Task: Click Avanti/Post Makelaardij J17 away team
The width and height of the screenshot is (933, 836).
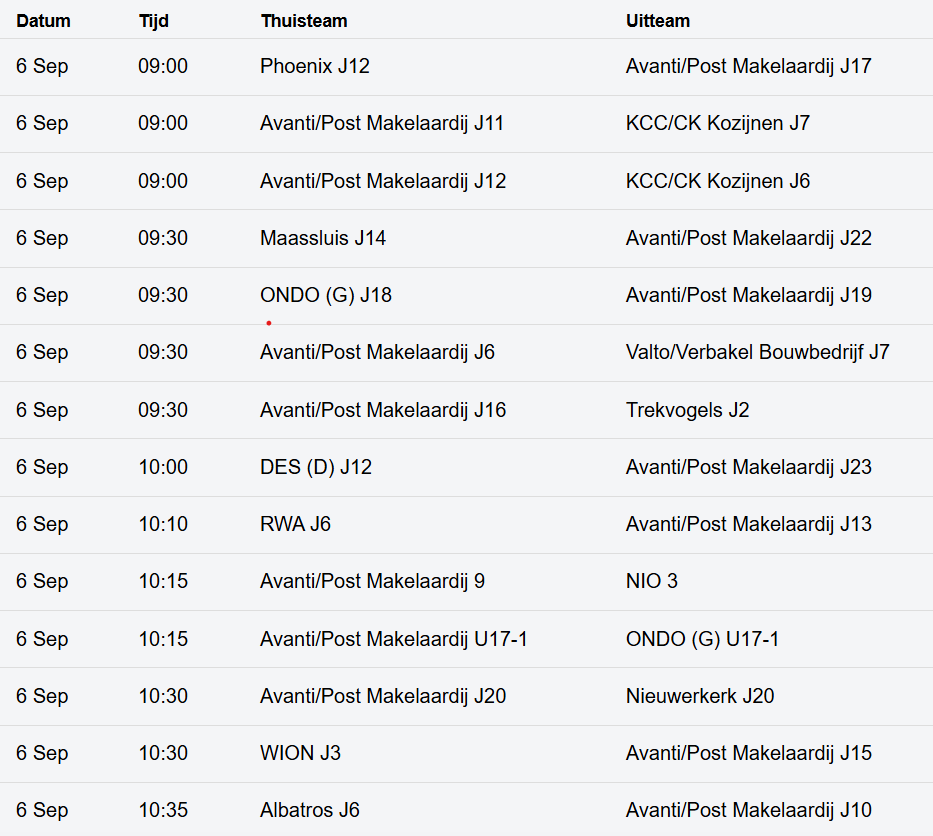Action: point(748,66)
